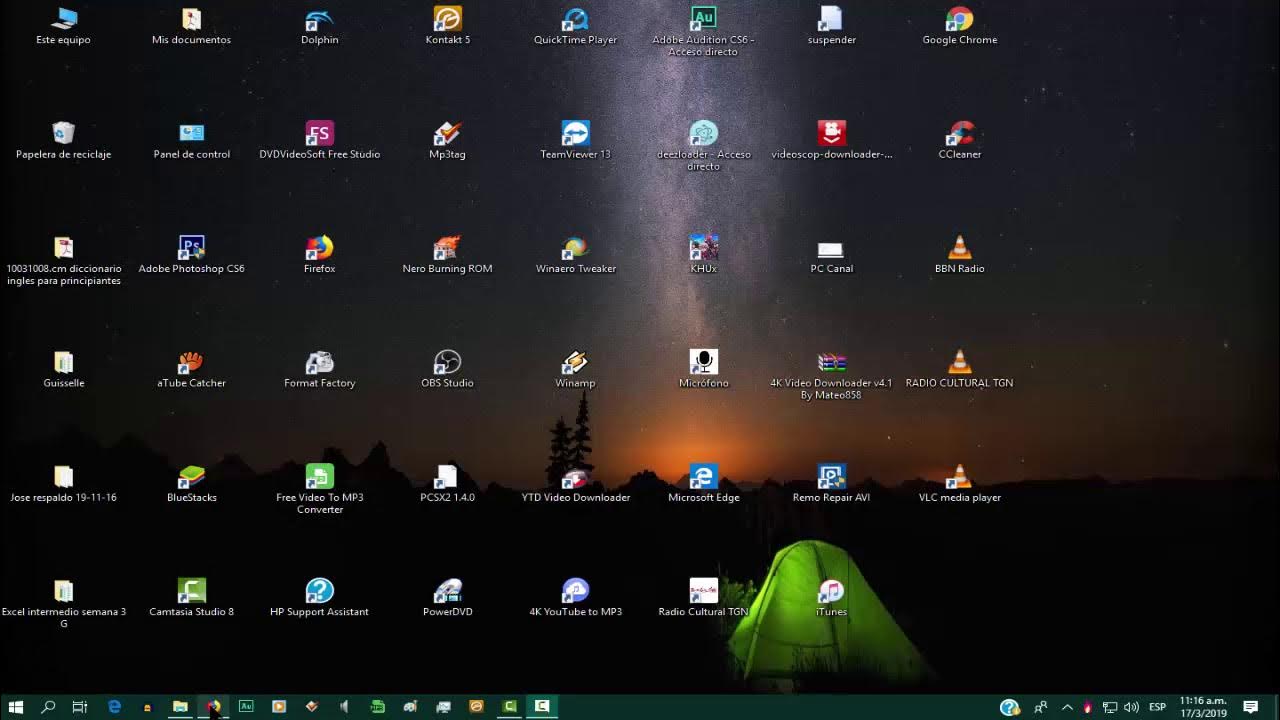Select the 4K YouTube to MP3 icon
The image size is (1280, 720).
(x=575, y=597)
